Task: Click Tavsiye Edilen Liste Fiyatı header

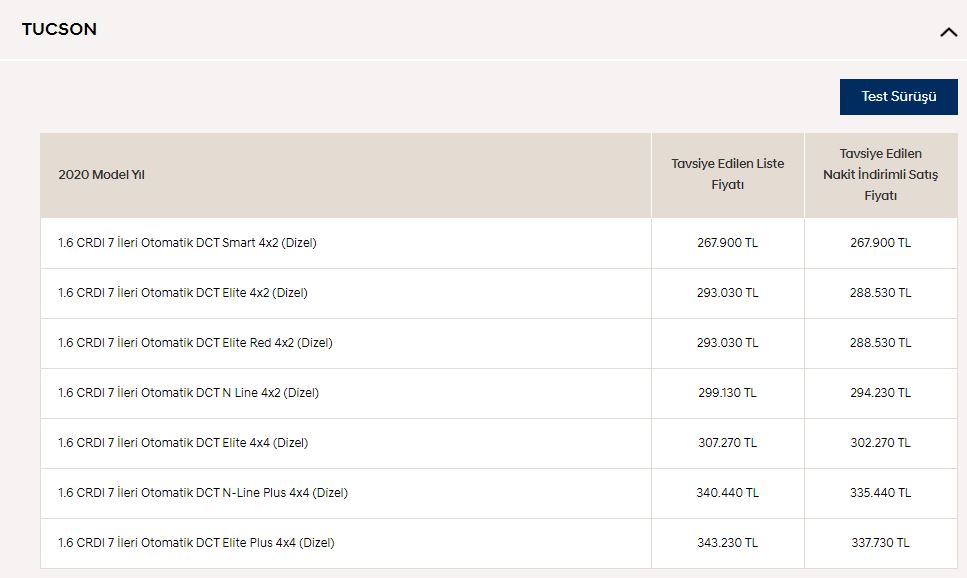Action: pos(728,174)
